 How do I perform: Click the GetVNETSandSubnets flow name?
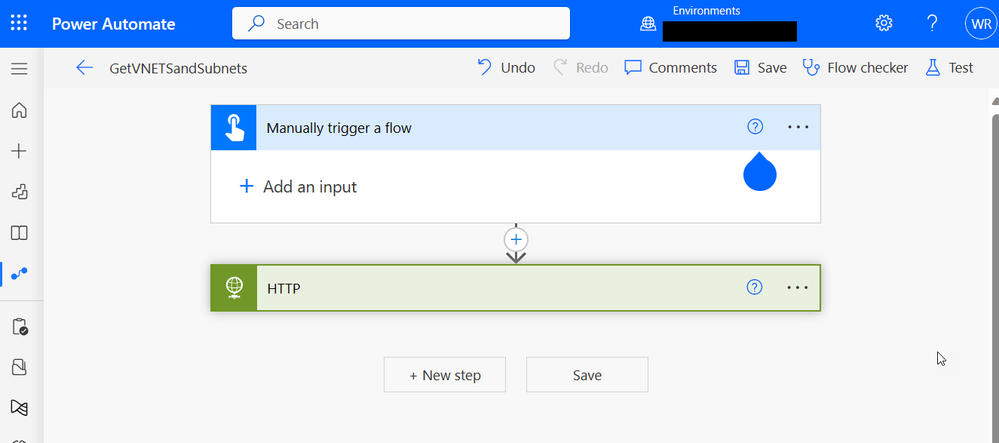178,68
